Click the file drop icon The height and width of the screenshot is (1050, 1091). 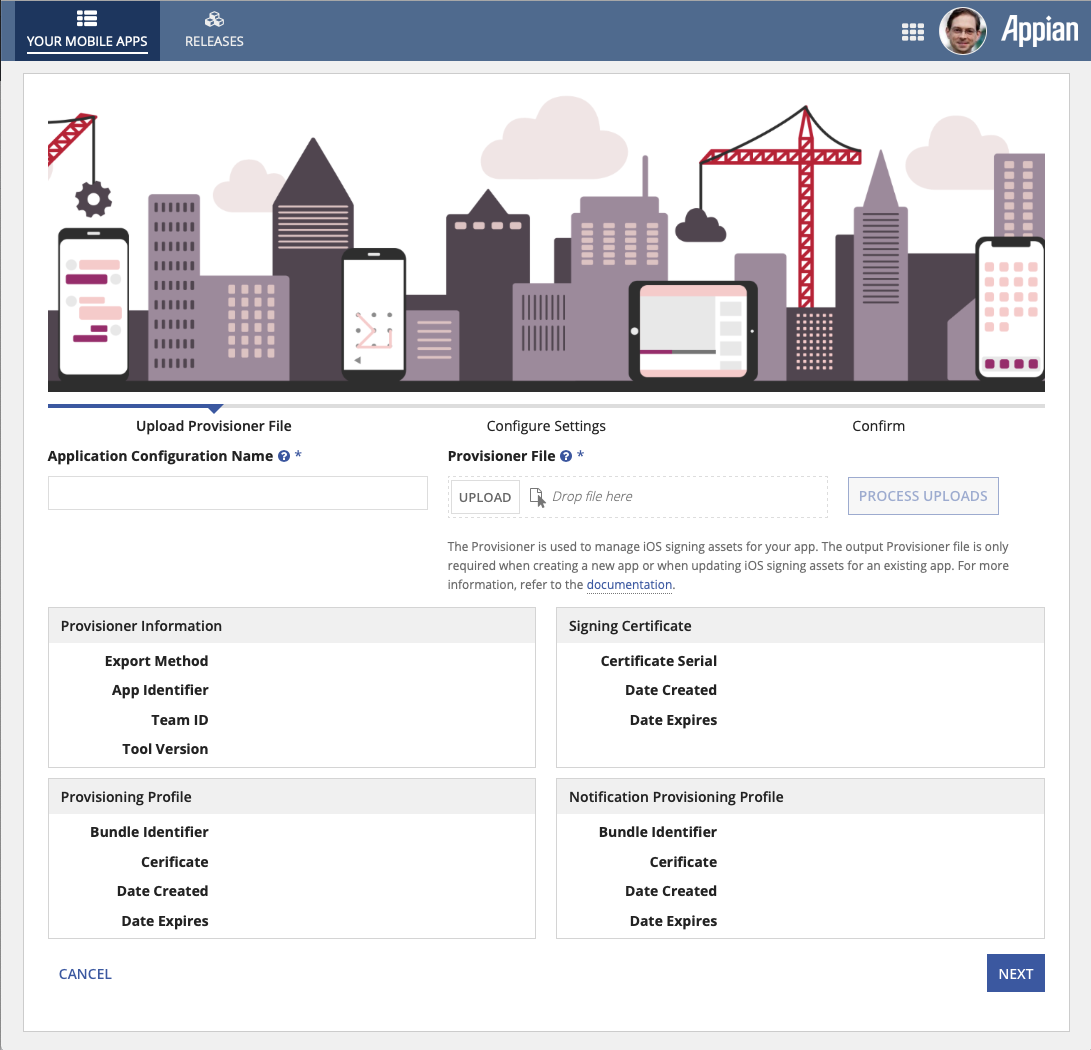pos(537,497)
